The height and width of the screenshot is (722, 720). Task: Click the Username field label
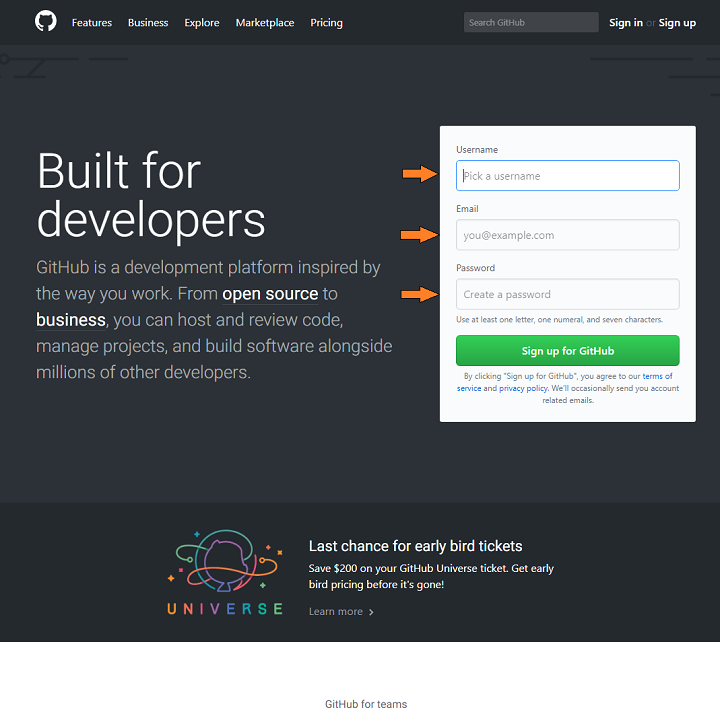point(477,150)
